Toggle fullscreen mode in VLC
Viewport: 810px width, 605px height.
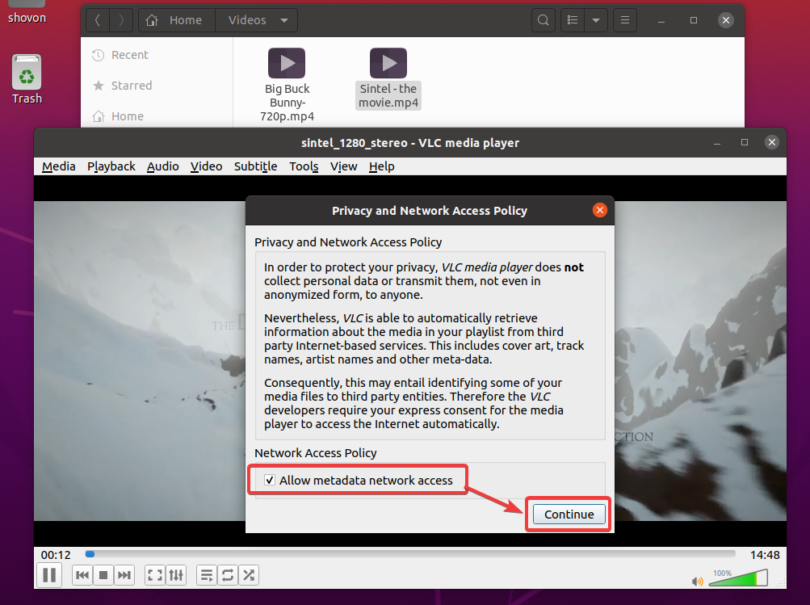155,575
